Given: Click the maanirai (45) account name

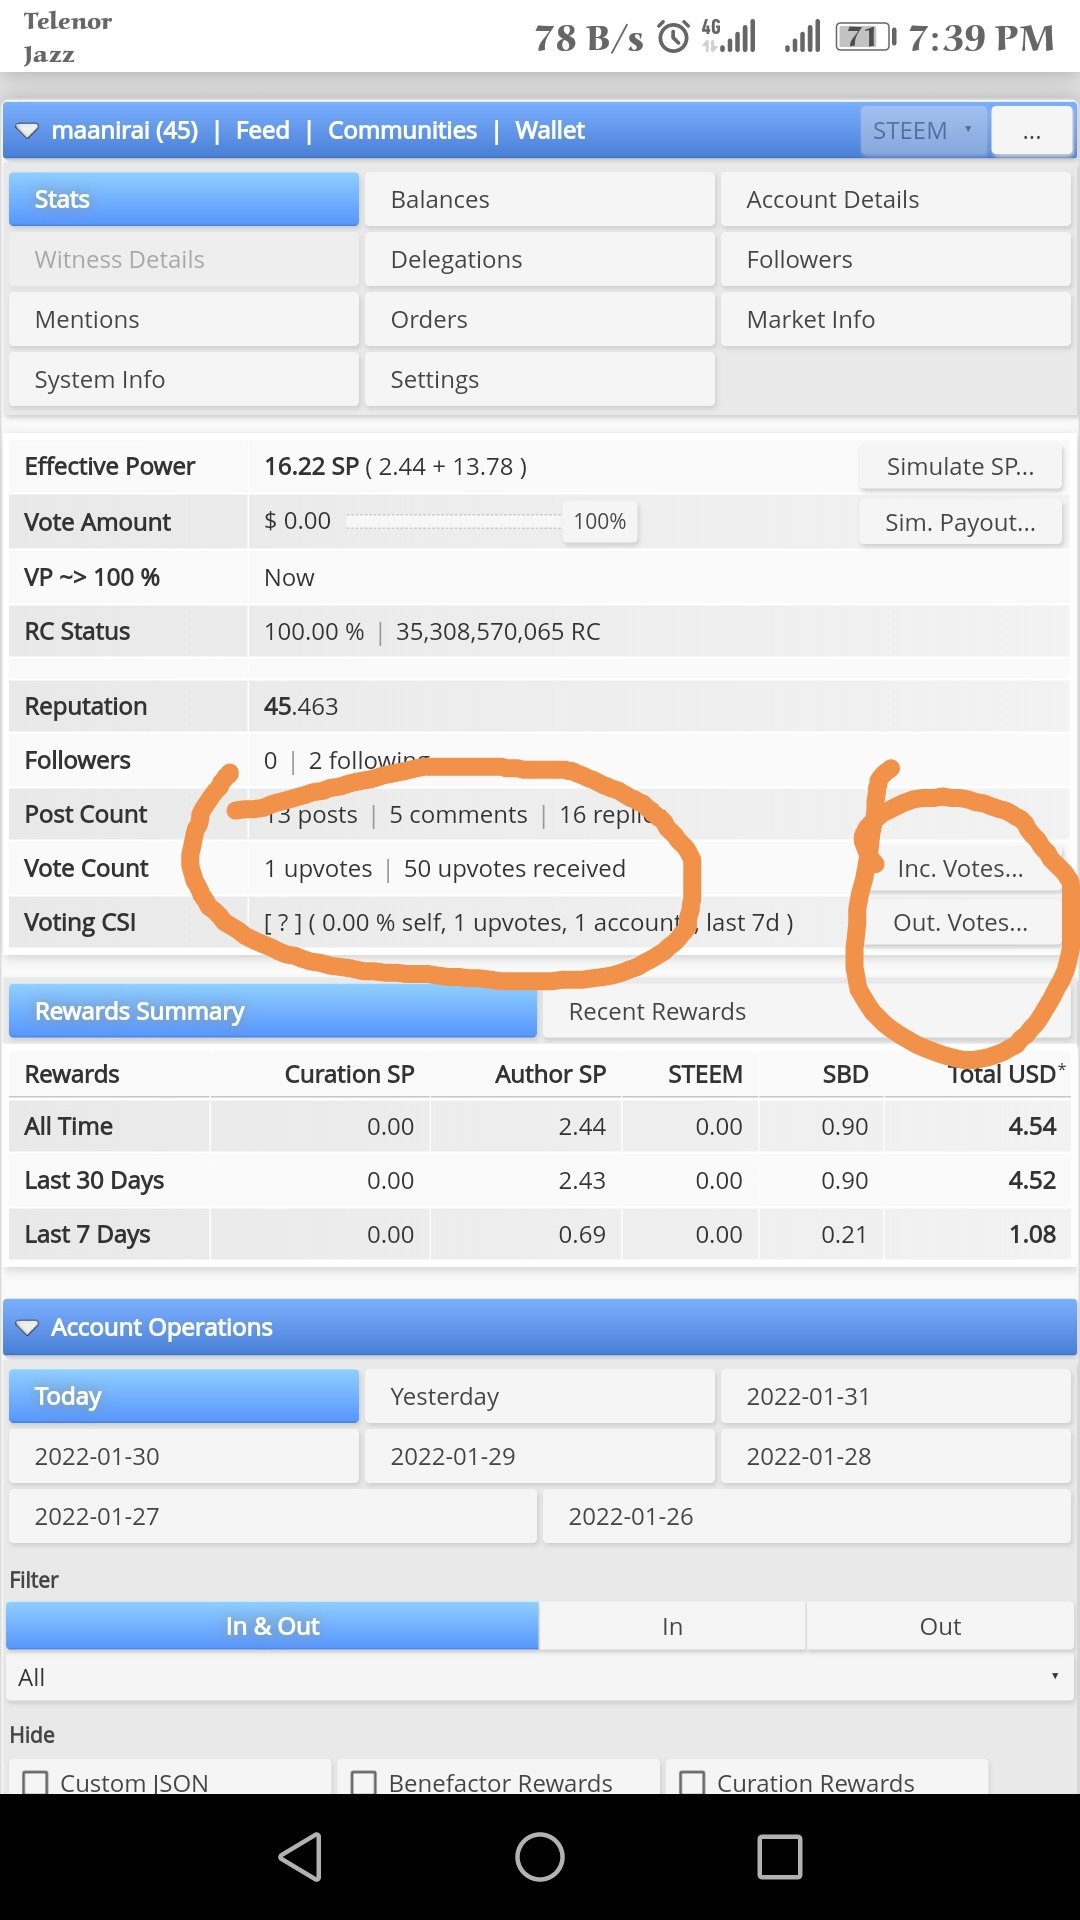Looking at the screenshot, I should tap(125, 130).
